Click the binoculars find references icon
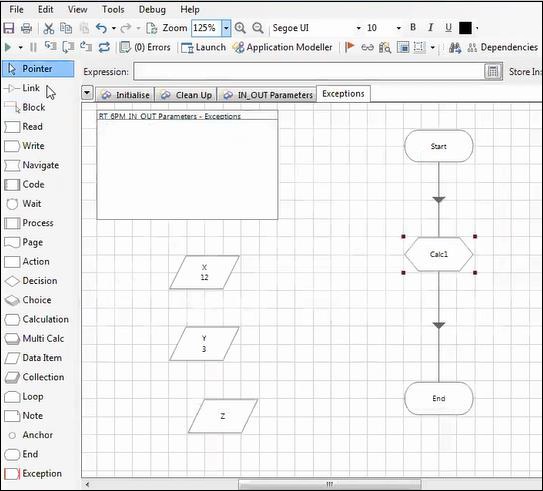 coord(455,47)
